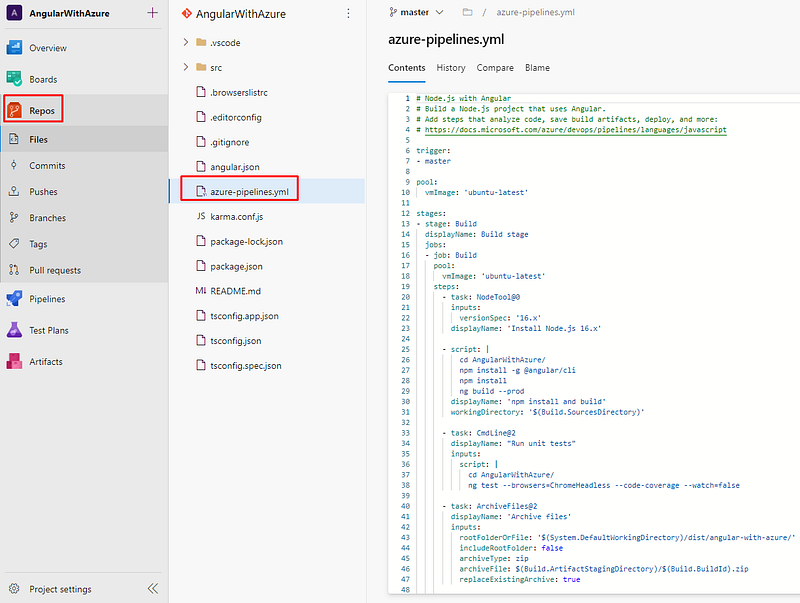Click the Project settings gear icon

14,589
